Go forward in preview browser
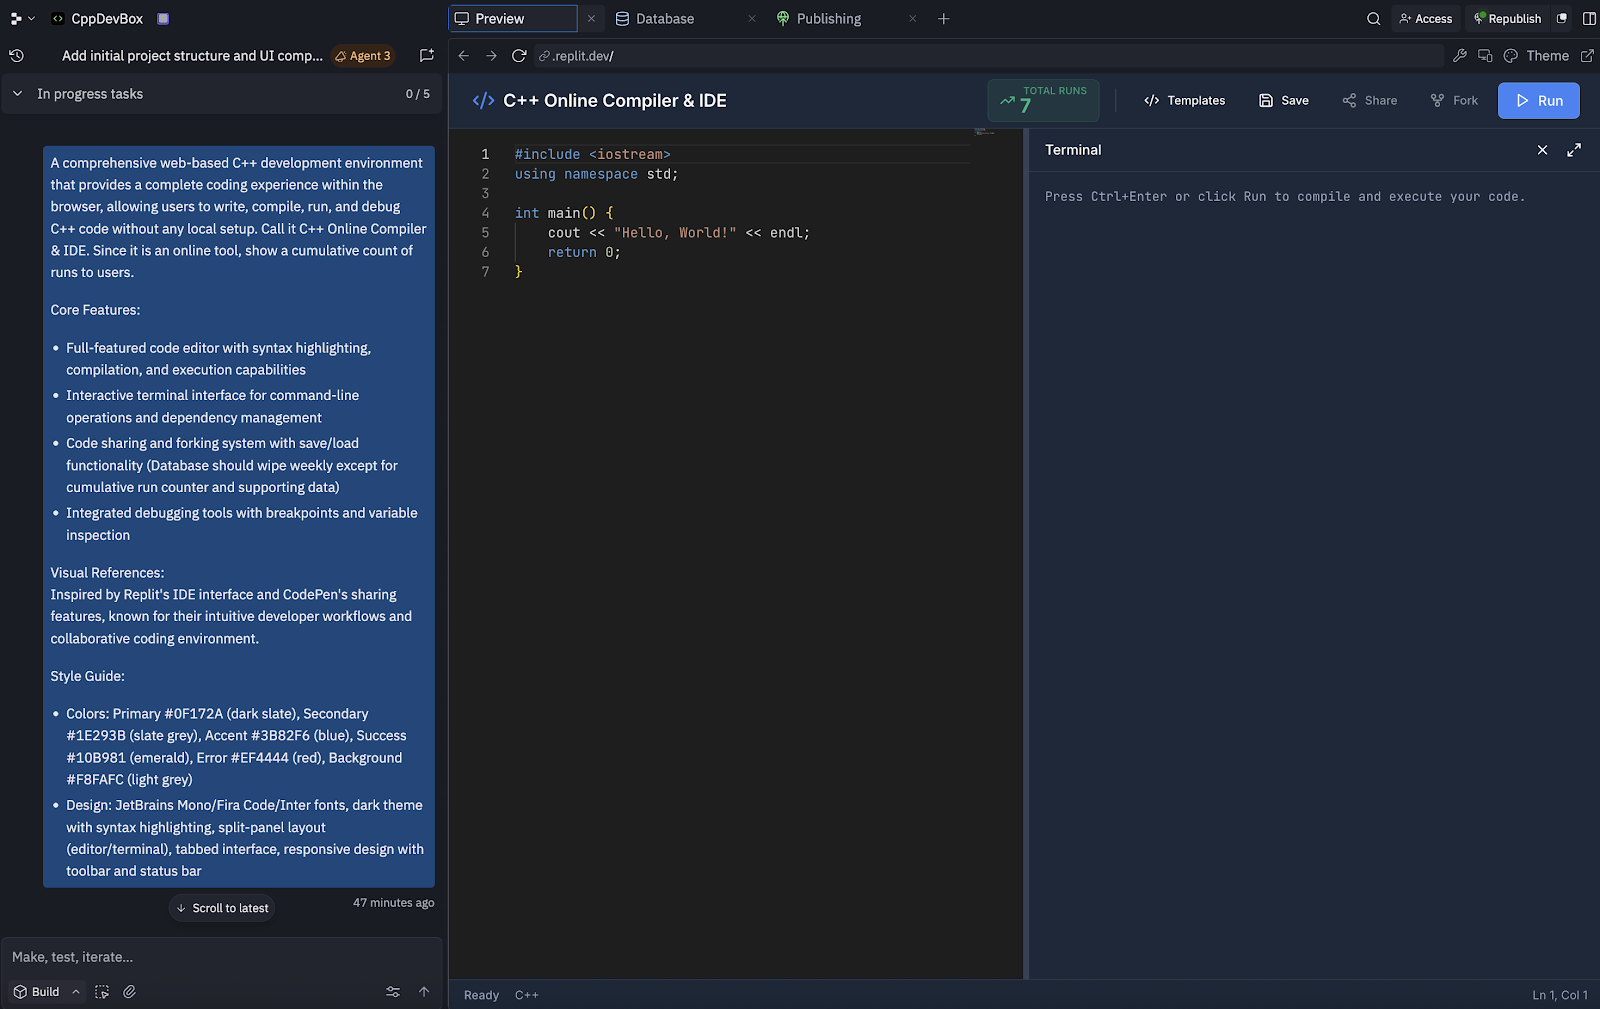The height and width of the screenshot is (1009, 1600). (x=491, y=56)
